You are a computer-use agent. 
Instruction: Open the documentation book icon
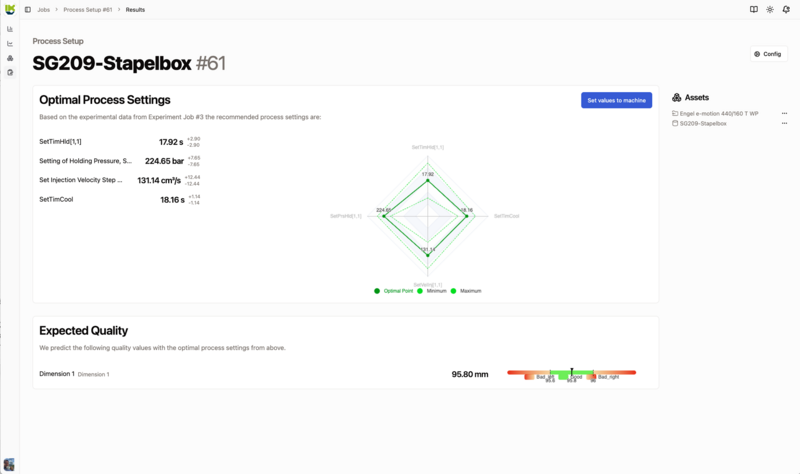coord(753,9)
